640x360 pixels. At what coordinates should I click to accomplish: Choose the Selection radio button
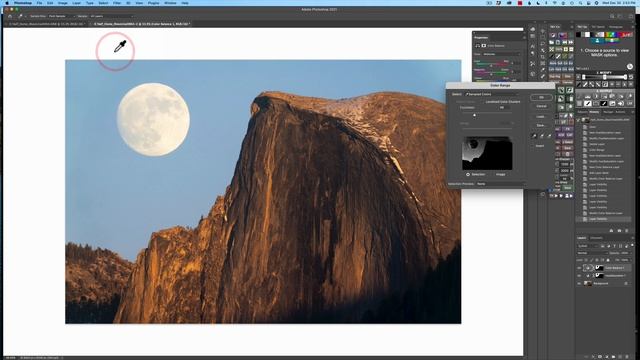pos(468,174)
